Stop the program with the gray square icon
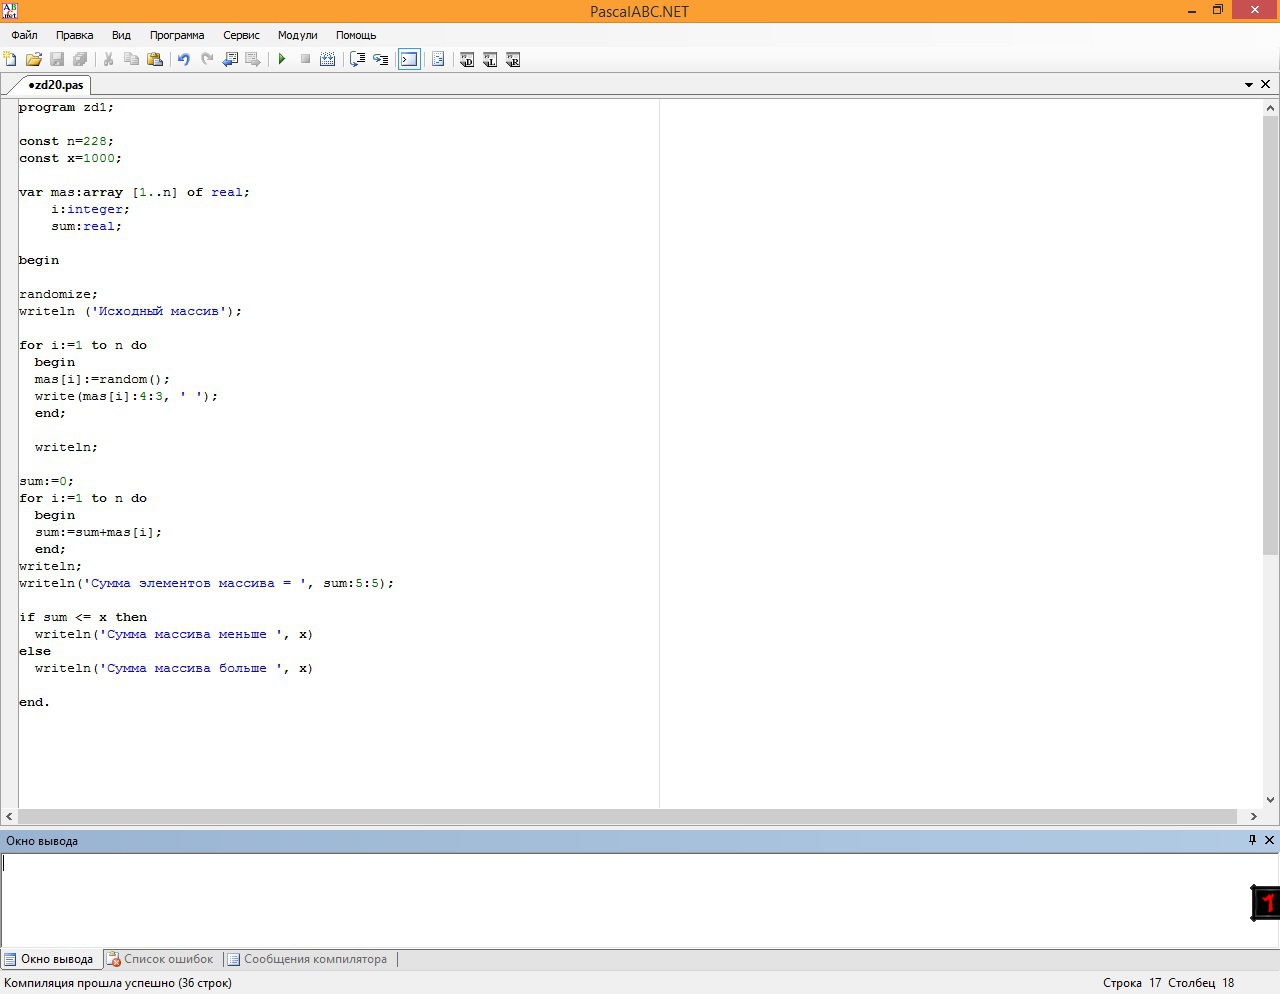Viewport: 1280px width, 994px height. (305, 60)
